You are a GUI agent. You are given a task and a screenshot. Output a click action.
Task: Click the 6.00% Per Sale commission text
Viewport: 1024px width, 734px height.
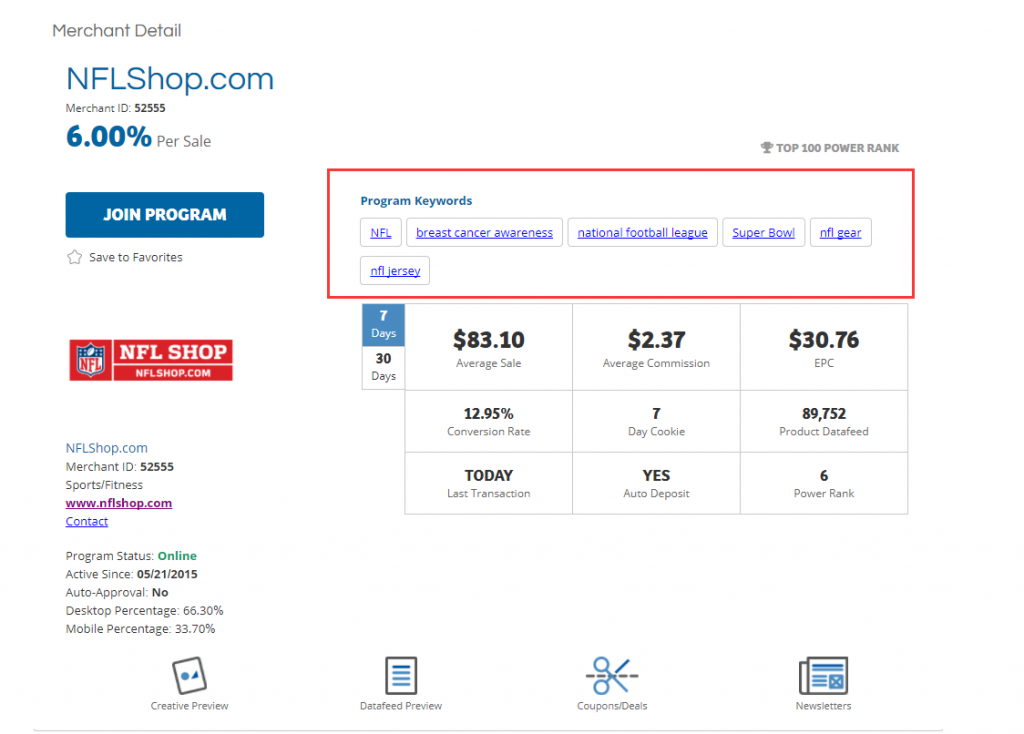coord(138,137)
